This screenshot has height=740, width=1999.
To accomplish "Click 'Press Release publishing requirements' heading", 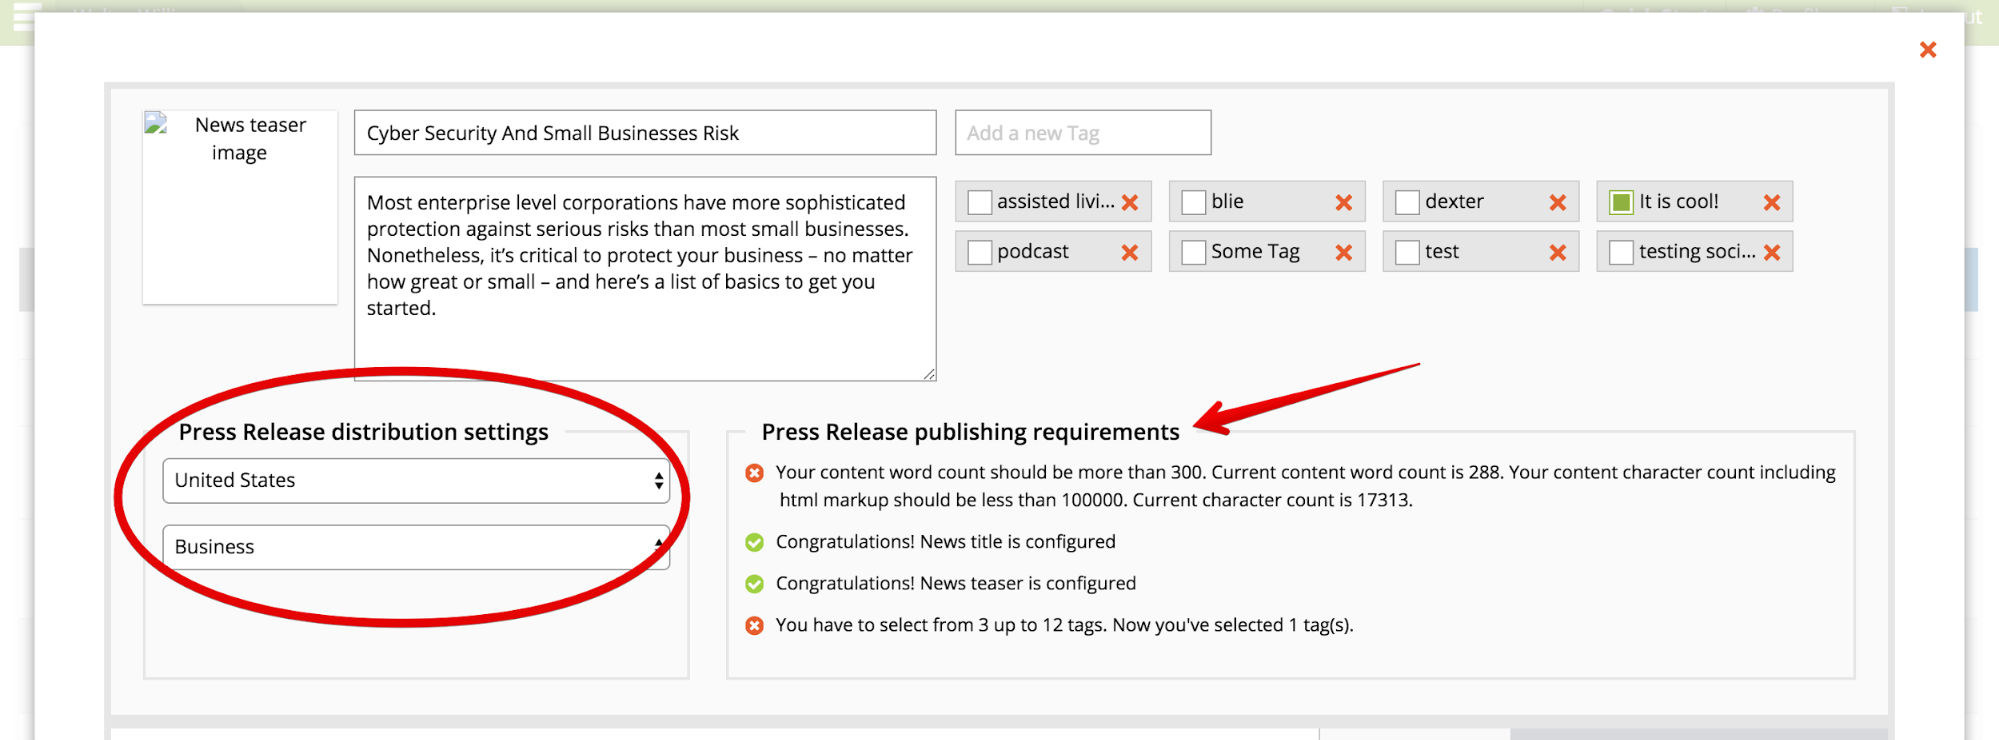I will (971, 432).
